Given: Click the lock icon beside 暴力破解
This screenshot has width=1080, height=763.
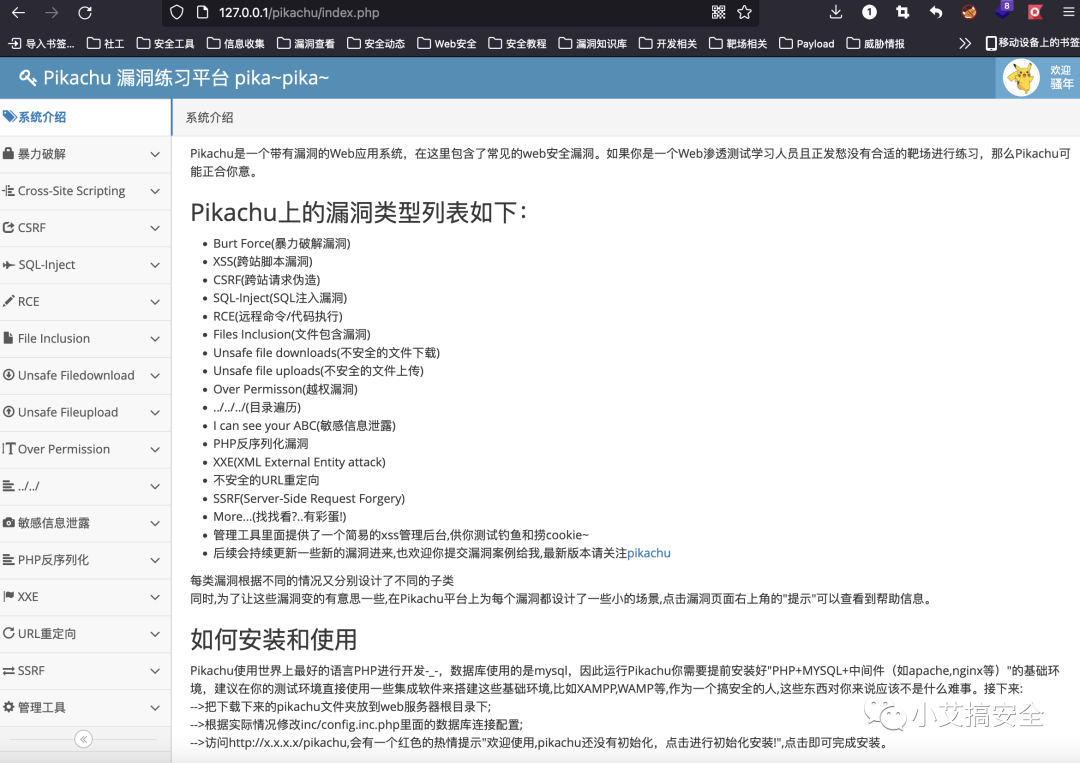Looking at the screenshot, I should coord(8,153).
